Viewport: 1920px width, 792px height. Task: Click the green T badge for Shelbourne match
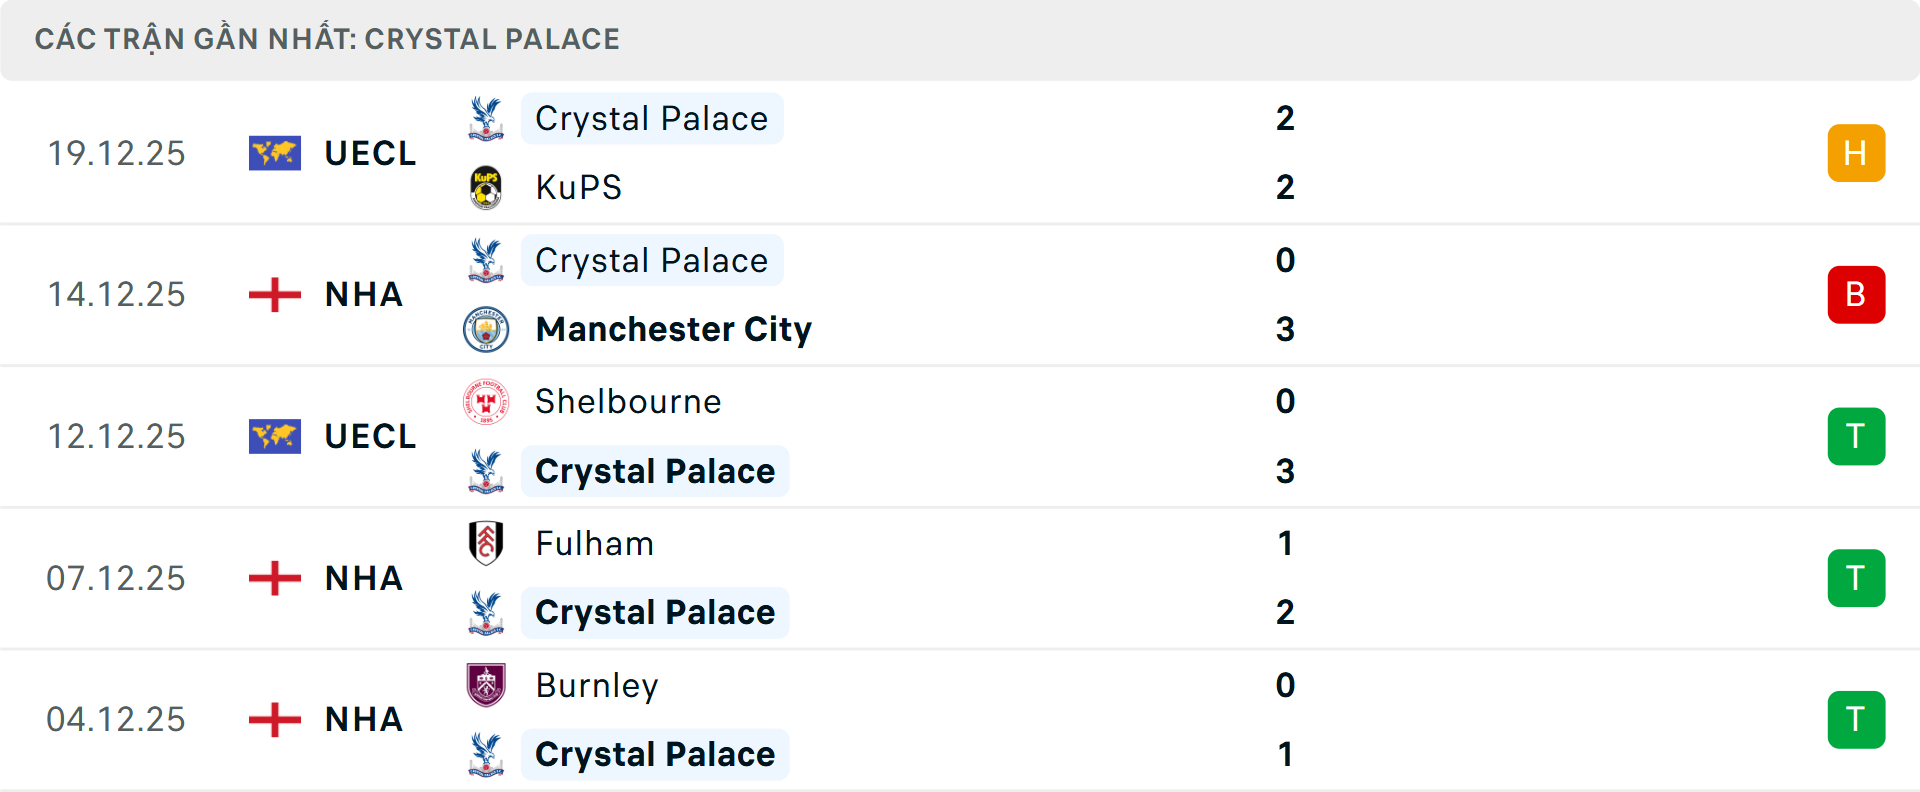coord(1856,436)
